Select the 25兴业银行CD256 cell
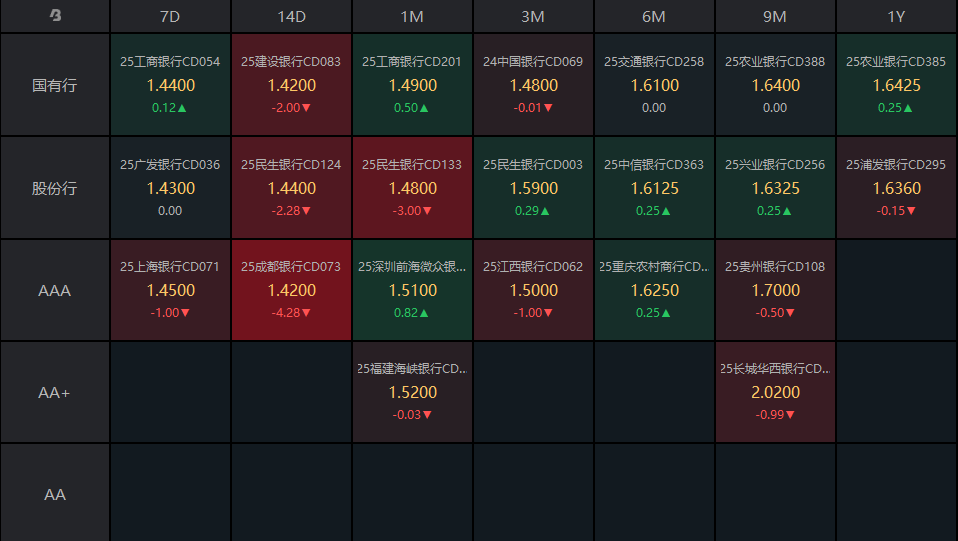 coord(775,188)
